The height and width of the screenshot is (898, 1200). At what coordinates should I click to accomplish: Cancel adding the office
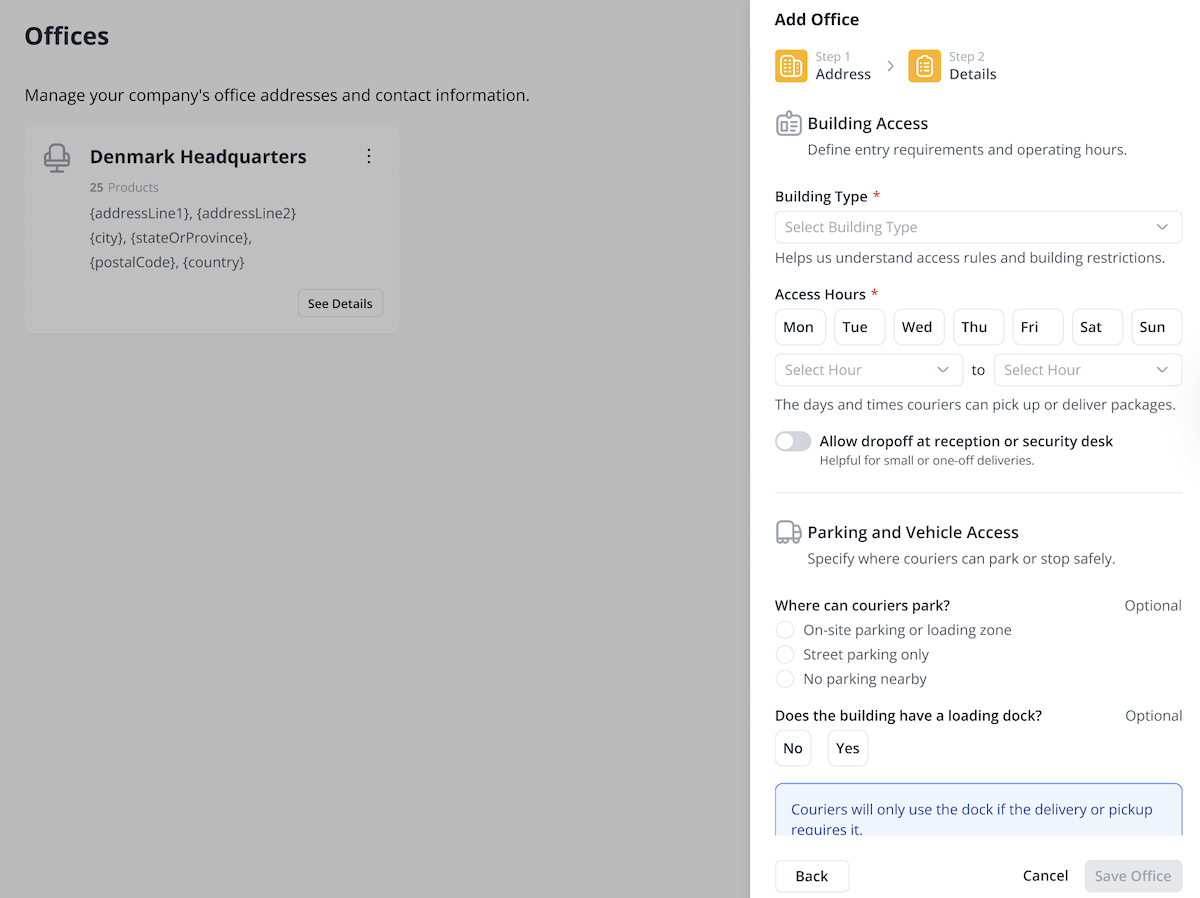pyautogui.click(x=1045, y=876)
